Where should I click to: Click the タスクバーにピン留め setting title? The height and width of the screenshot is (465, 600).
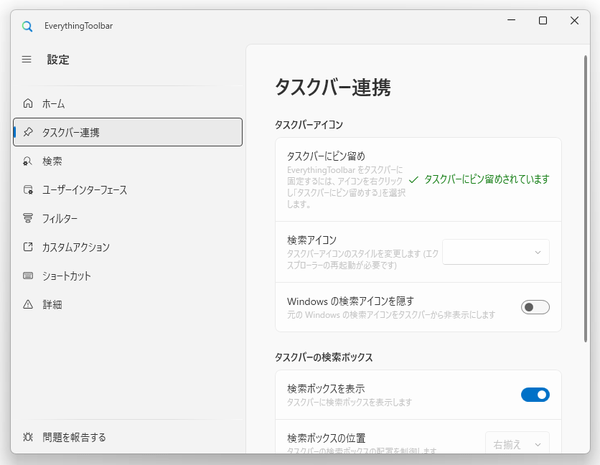coord(326,156)
